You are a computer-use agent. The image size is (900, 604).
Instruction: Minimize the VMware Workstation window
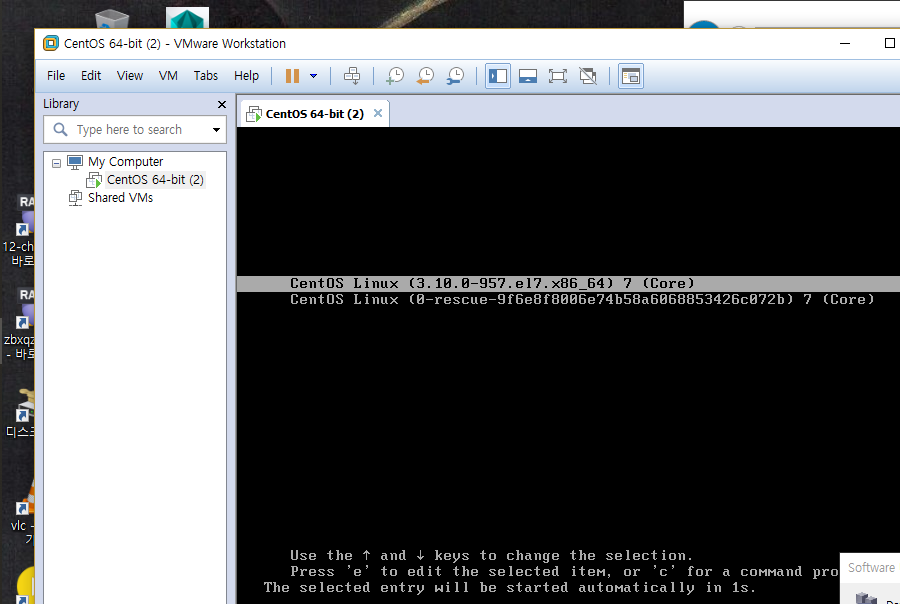point(845,44)
